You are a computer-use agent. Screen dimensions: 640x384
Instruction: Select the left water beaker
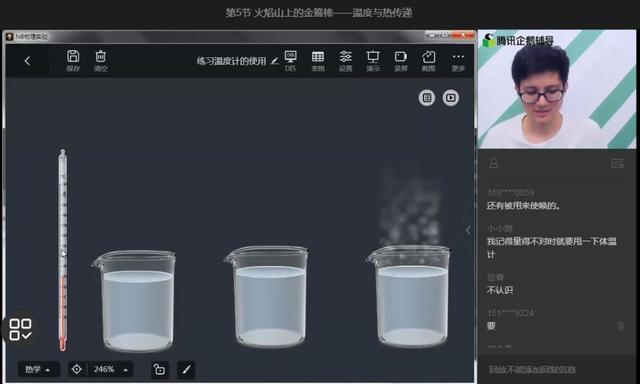(135, 301)
